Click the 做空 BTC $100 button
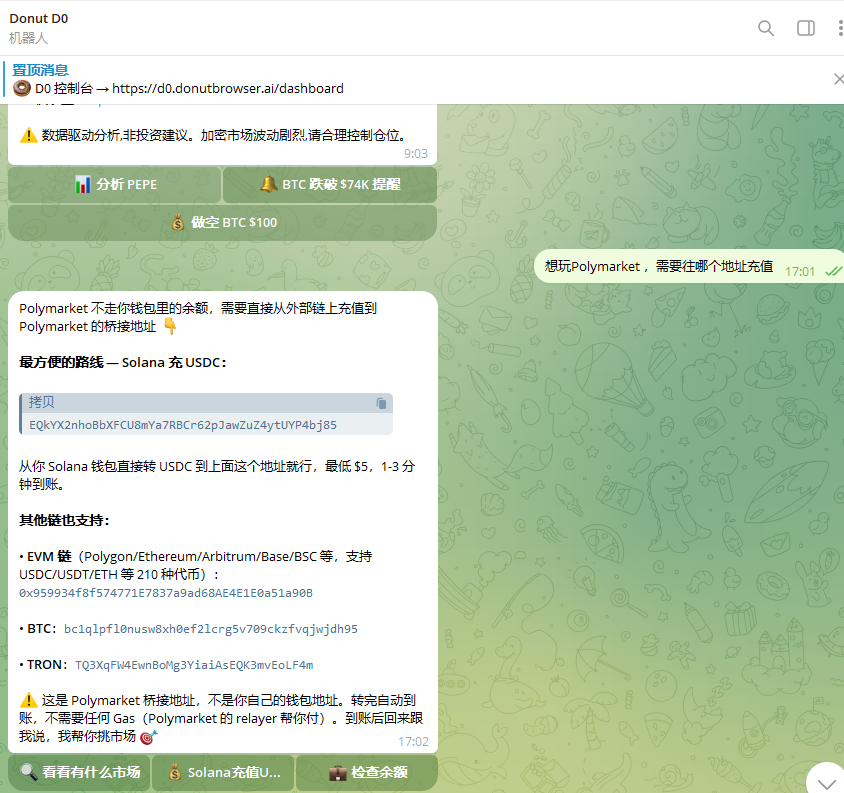The image size is (844, 793). (222, 222)
